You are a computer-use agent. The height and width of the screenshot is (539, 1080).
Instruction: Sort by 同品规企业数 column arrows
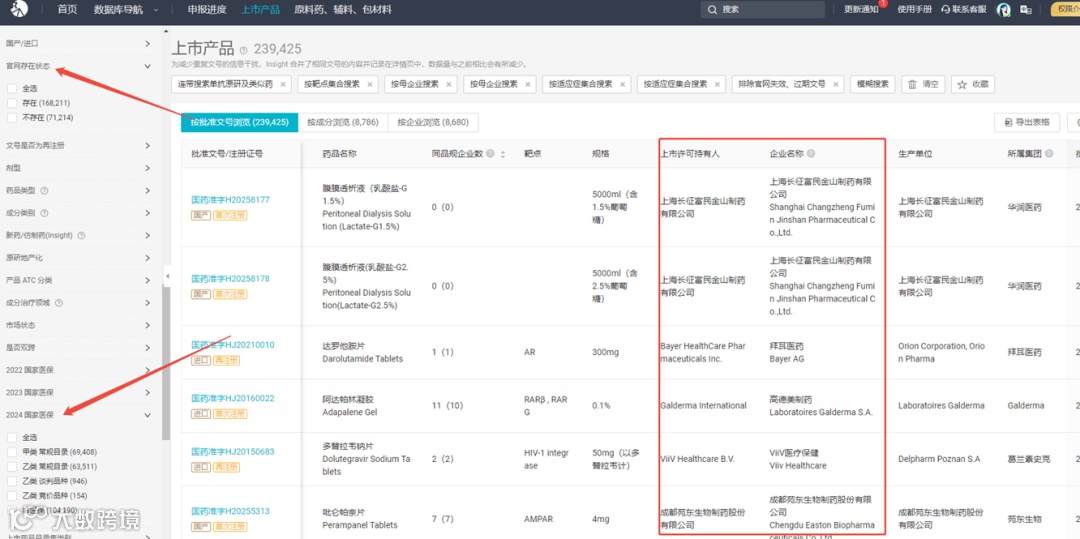[x=503, y=154]
